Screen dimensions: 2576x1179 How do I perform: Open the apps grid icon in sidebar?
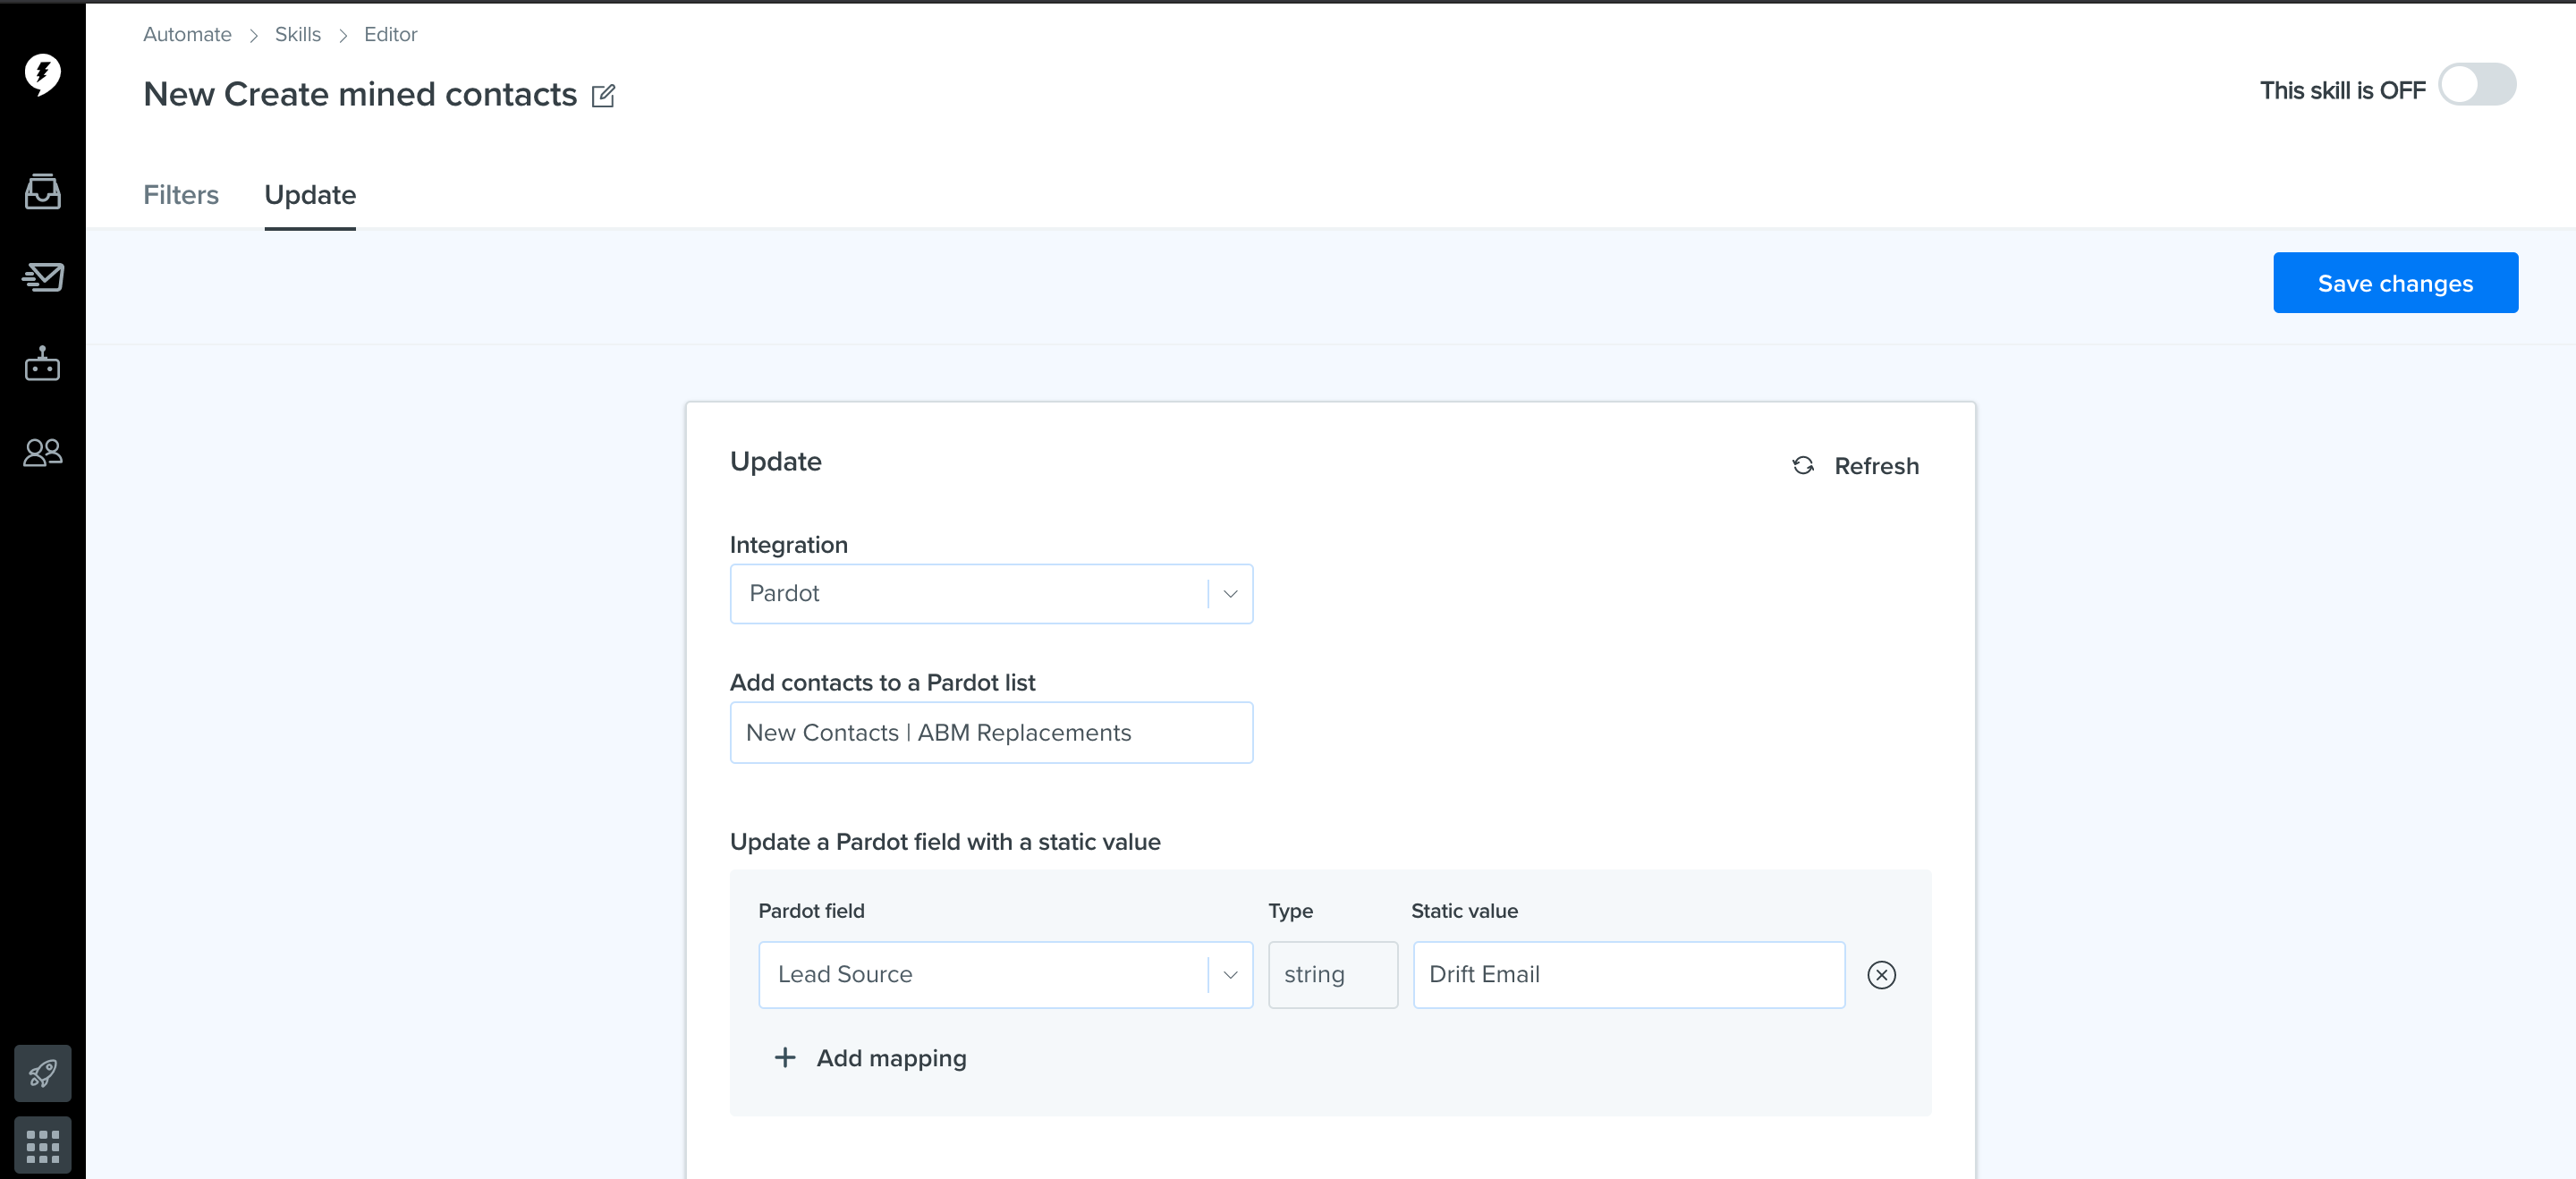(x=42, y=1145)
